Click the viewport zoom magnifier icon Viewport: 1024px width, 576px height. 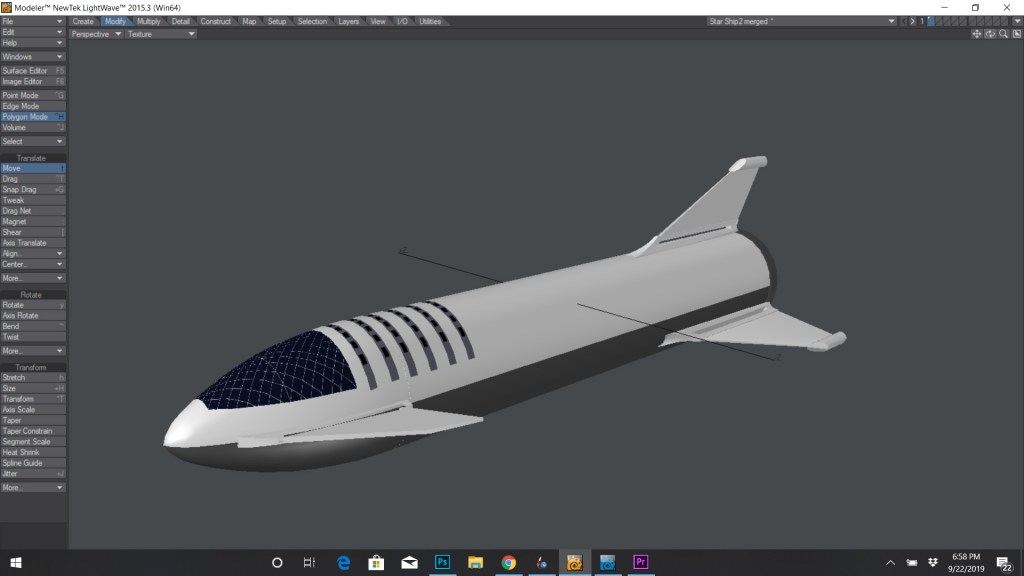pos(1003,34)
